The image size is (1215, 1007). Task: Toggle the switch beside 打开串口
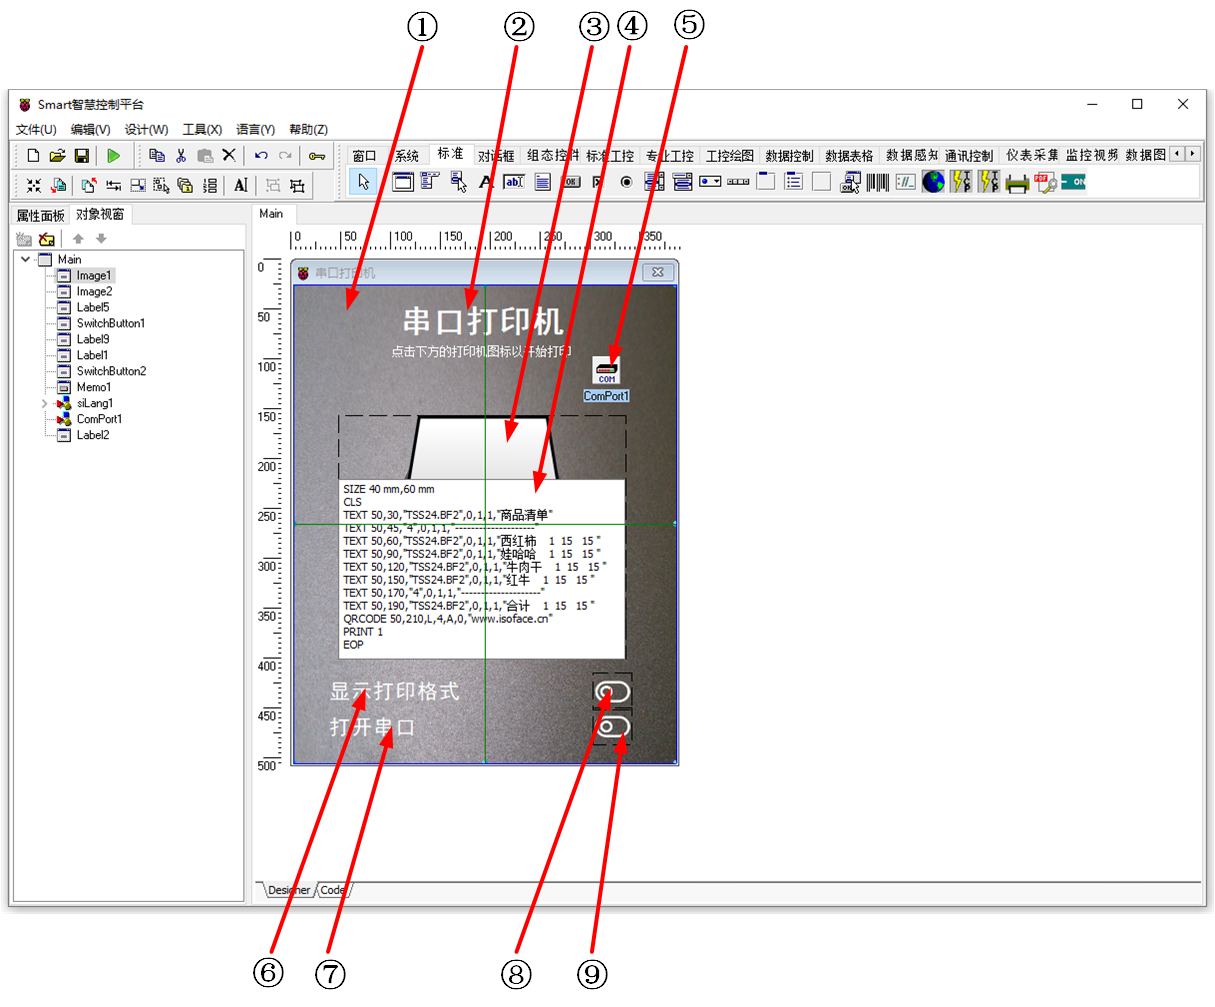point(613,727)
